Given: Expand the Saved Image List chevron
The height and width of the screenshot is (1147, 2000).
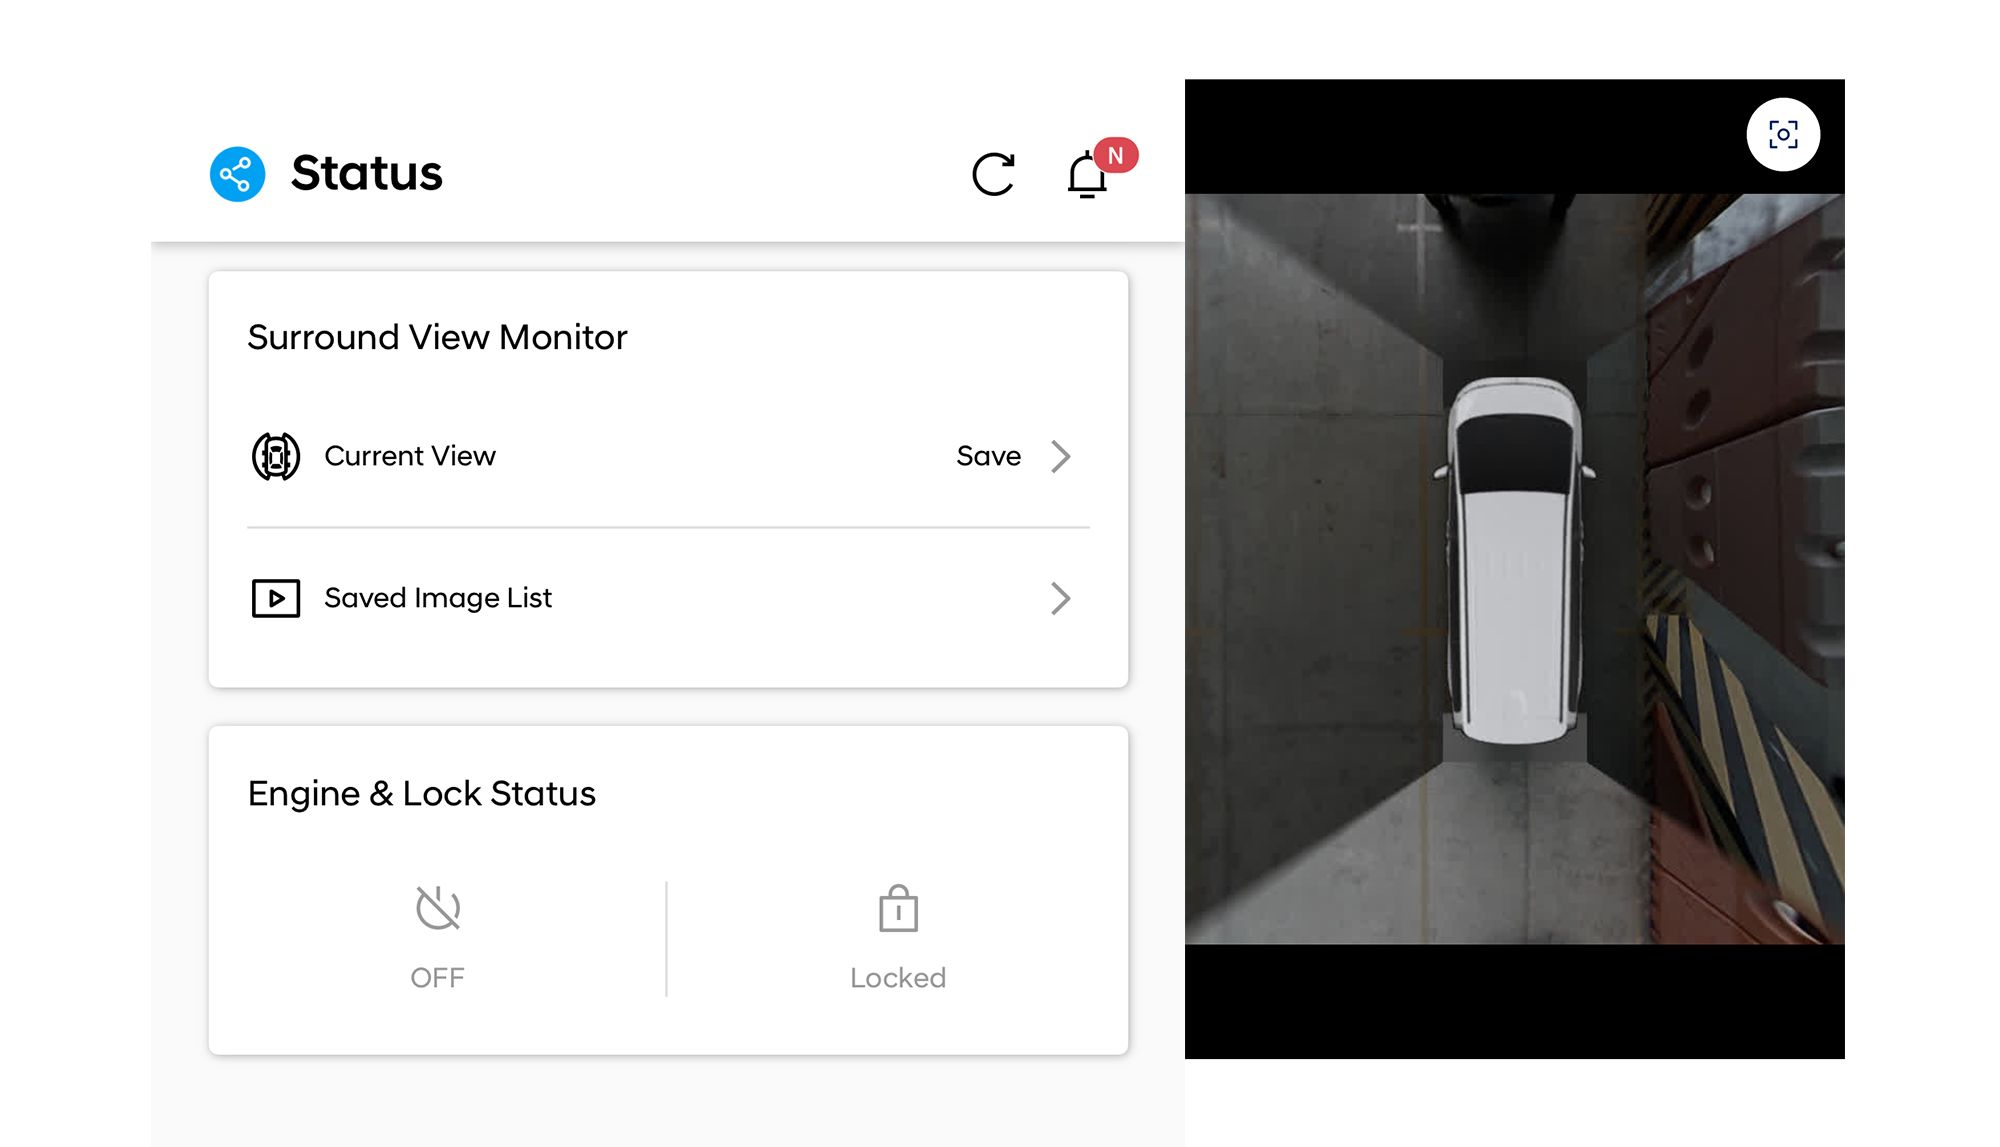Looking at the screenshot, I should tap(1061, 598).
